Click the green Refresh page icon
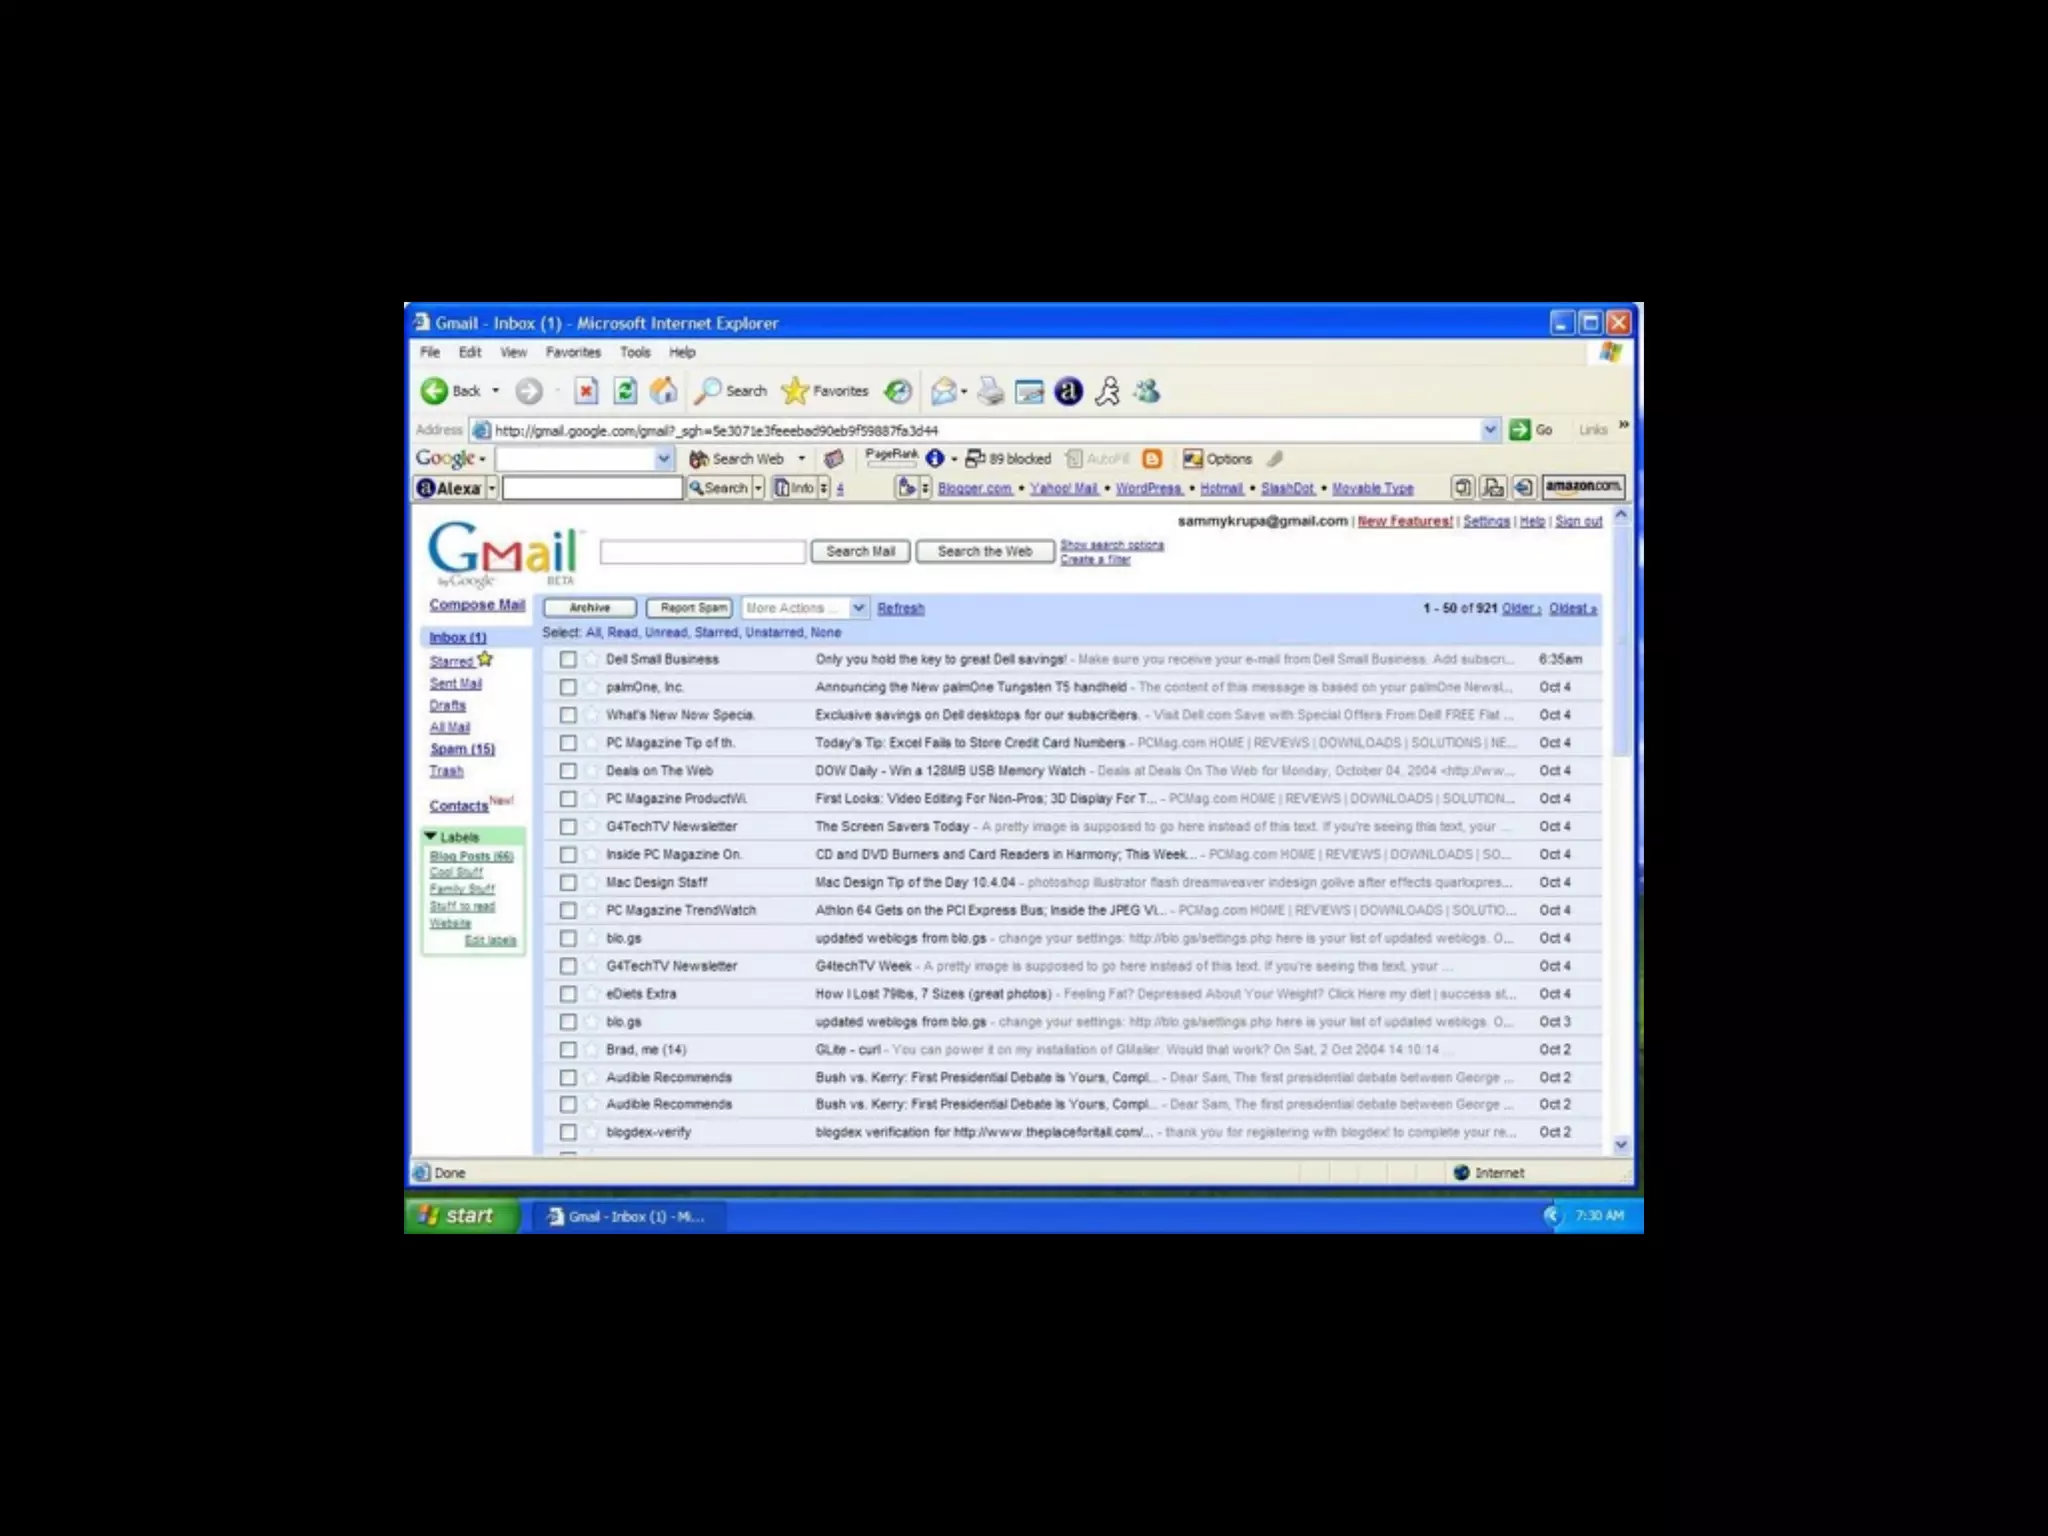2048x1536 pixels. [x=625, y=391]
